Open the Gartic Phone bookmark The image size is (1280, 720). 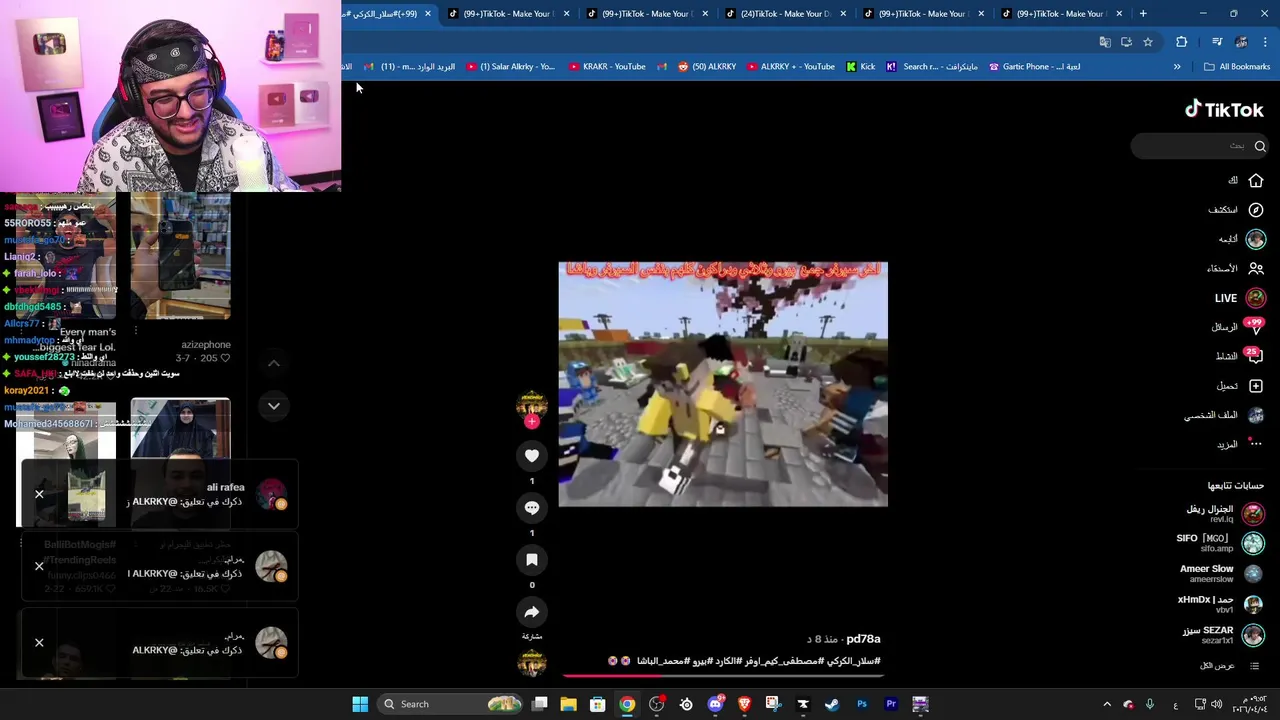[1034, 67]
